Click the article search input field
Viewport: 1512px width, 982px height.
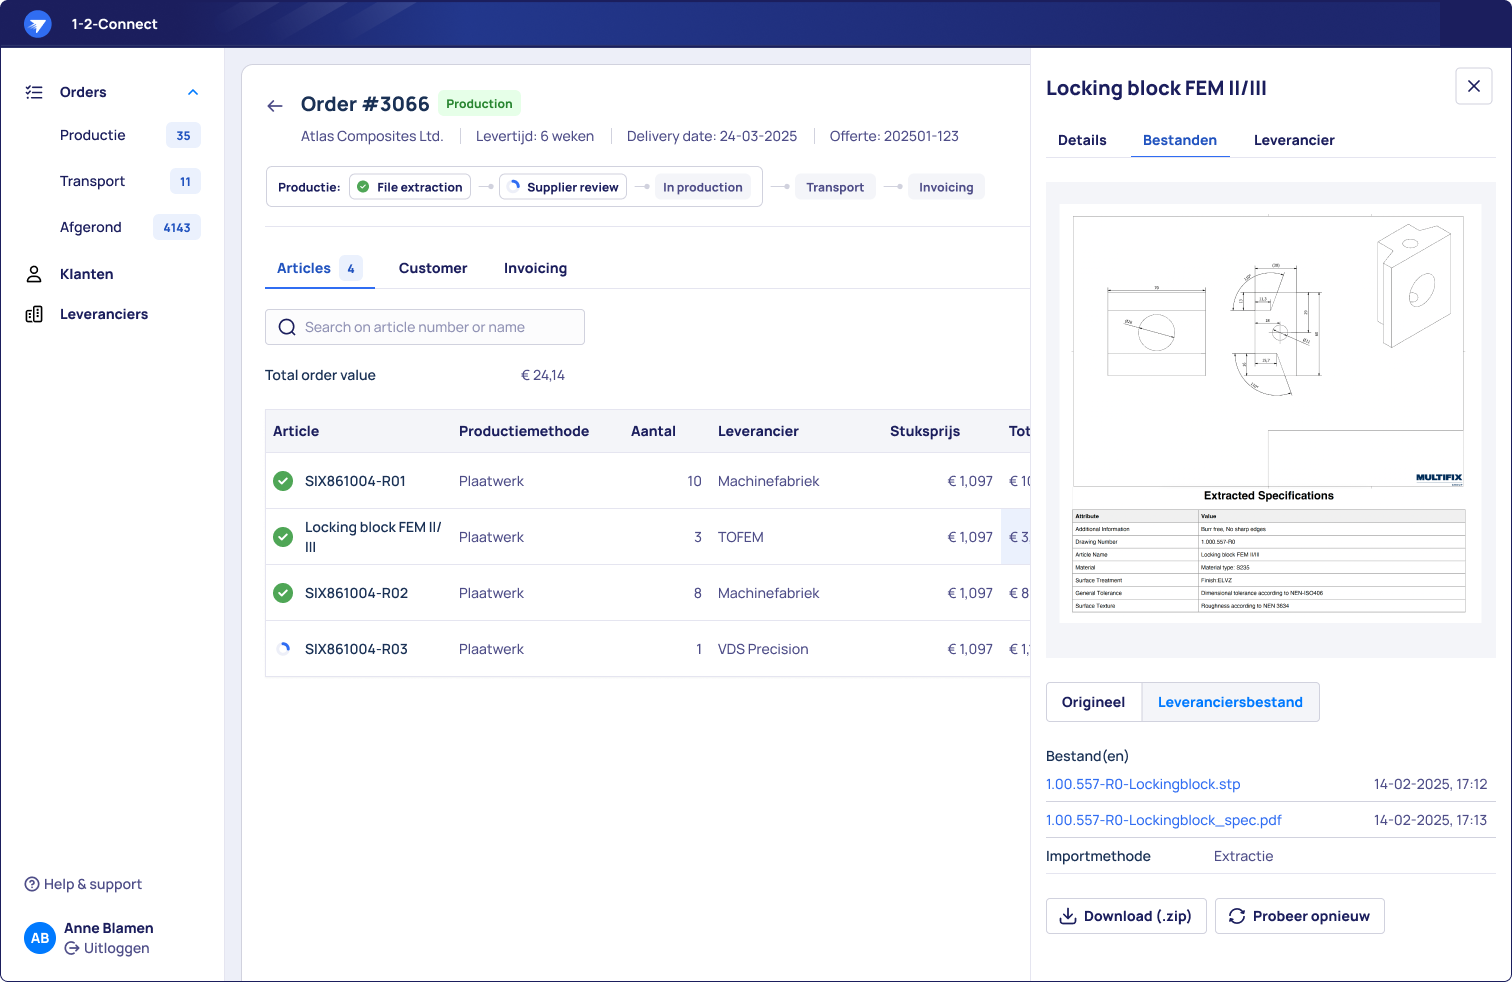pyautogui.click(x=425, y=327)
